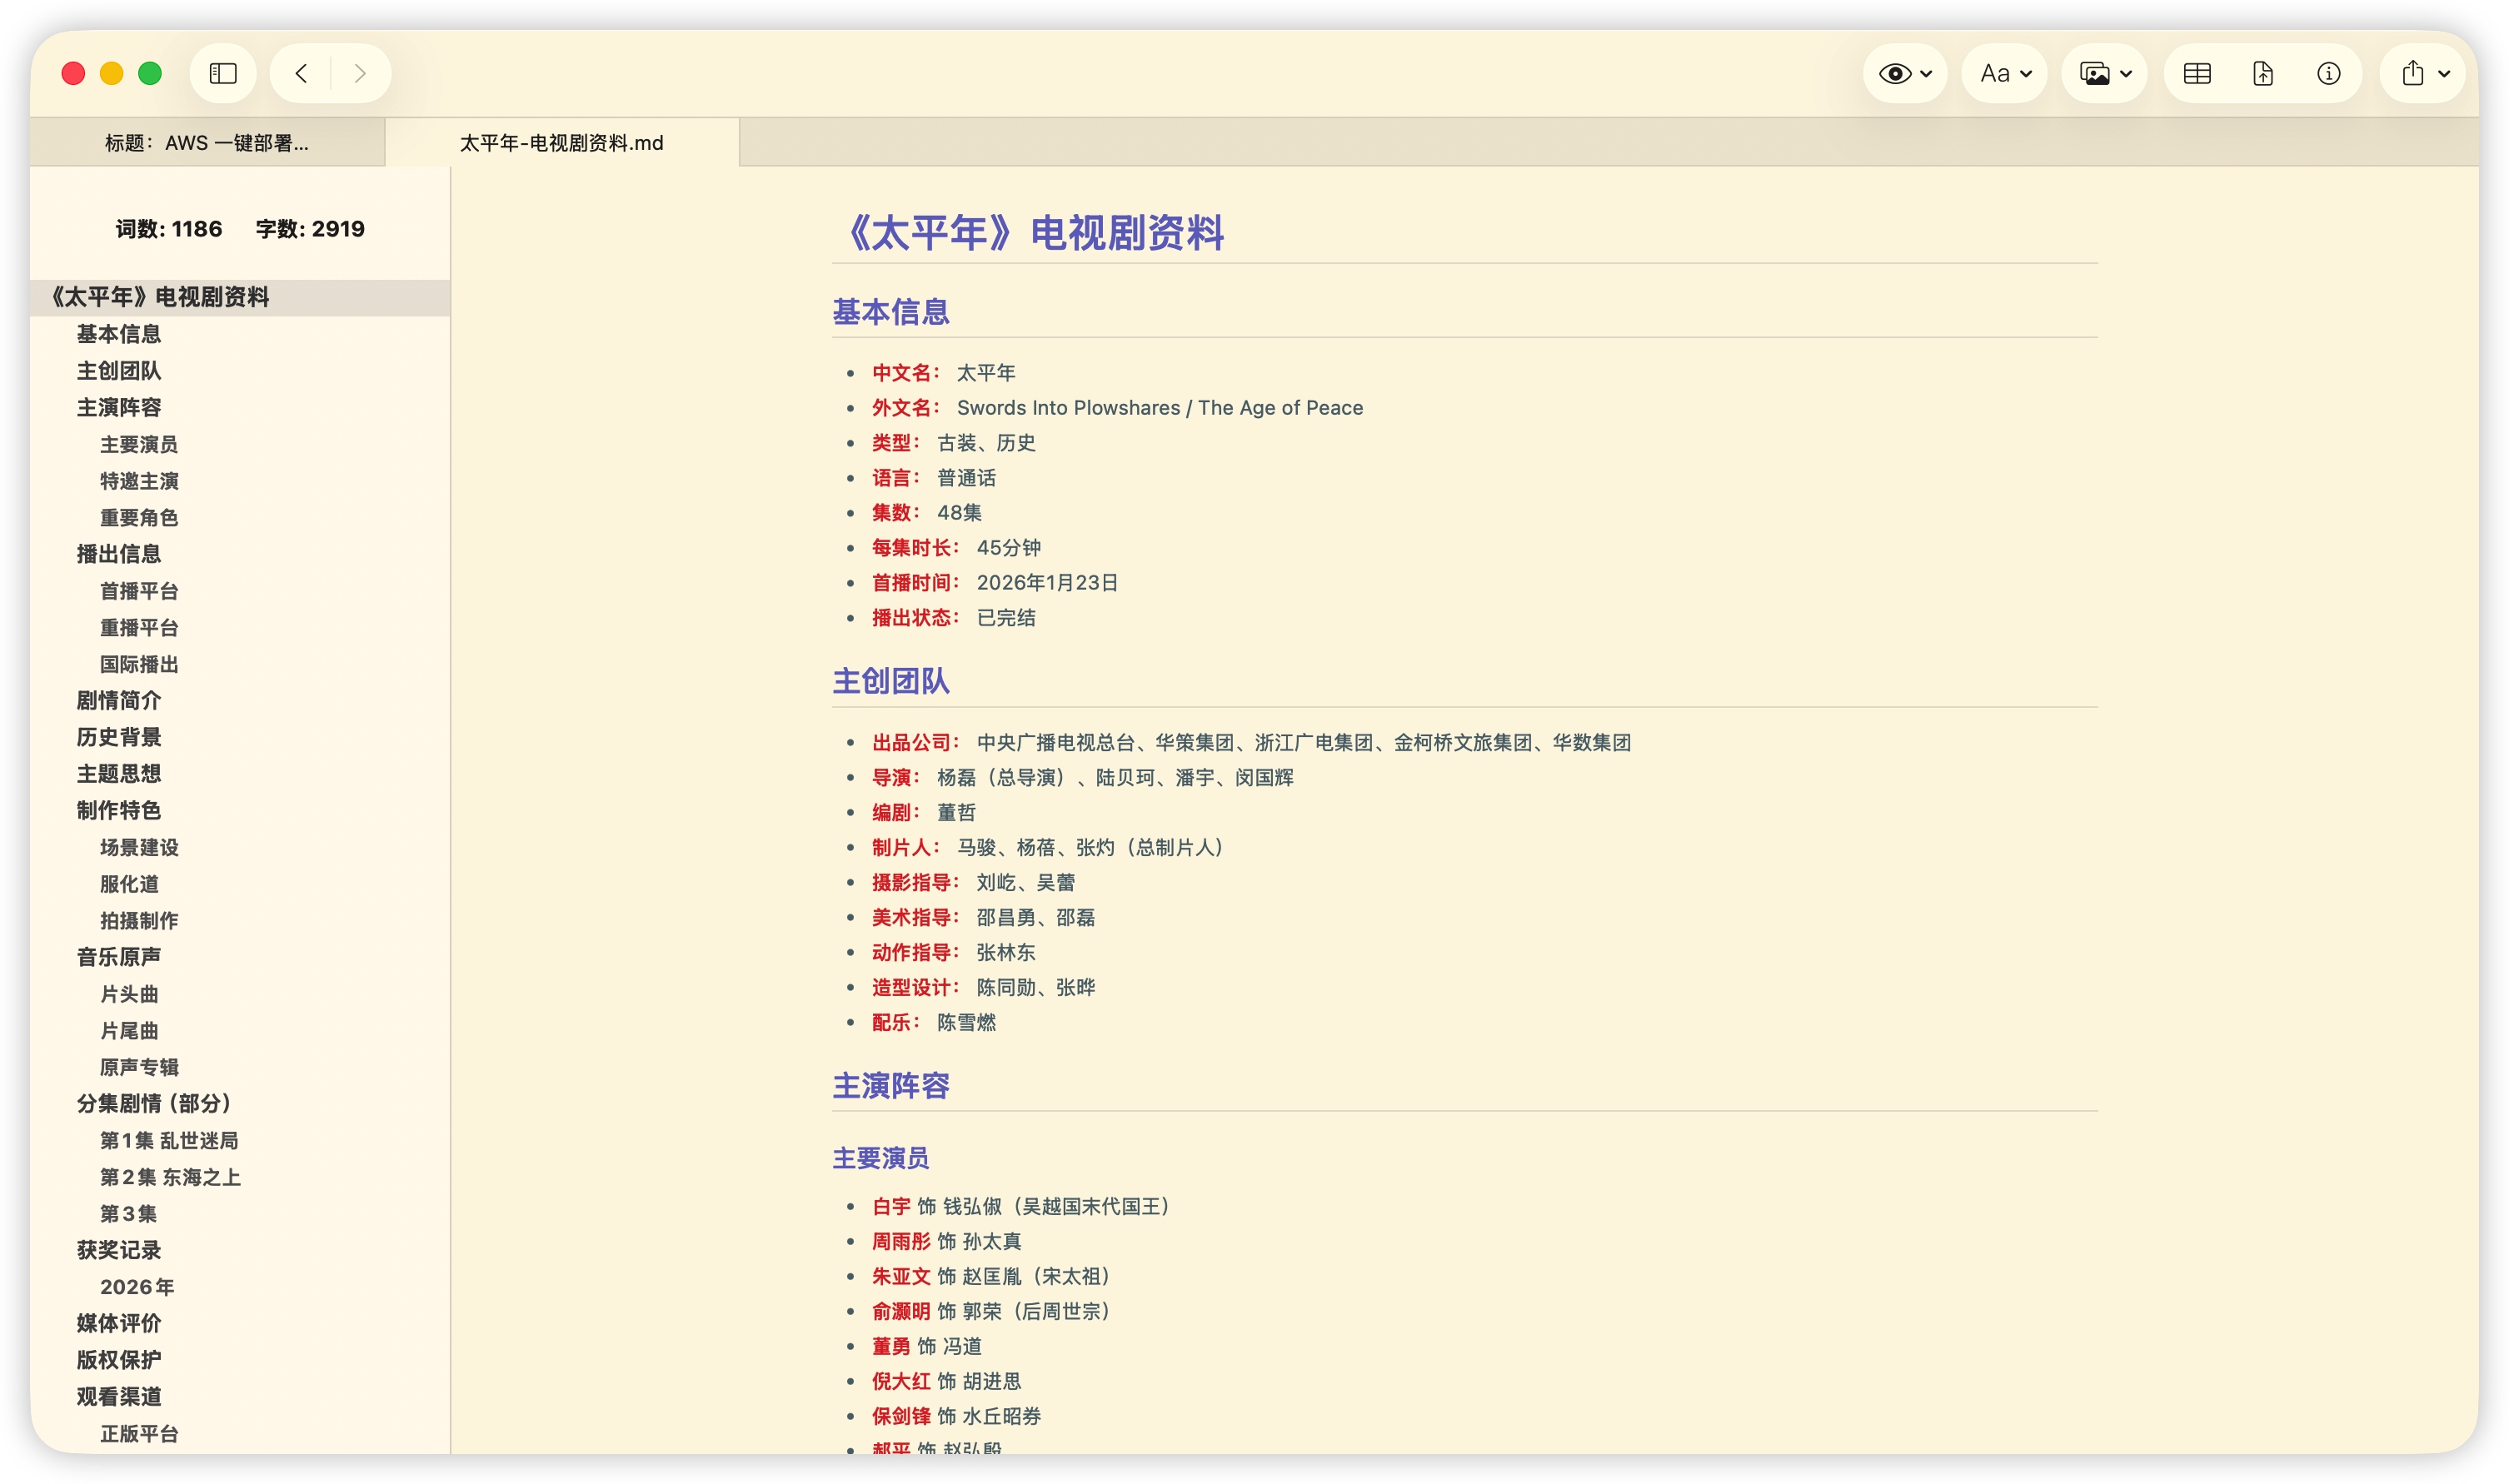Go forward with the right arrow
Image resolution: width=2509 pixels, height=1484 pixels.
point(360,73)
